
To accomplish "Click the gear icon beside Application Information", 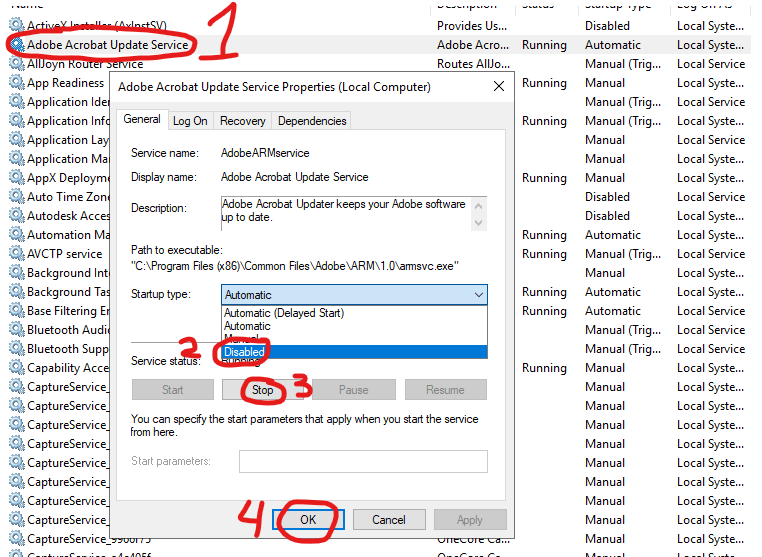I will pyautogui.click(x=17, y=121).
